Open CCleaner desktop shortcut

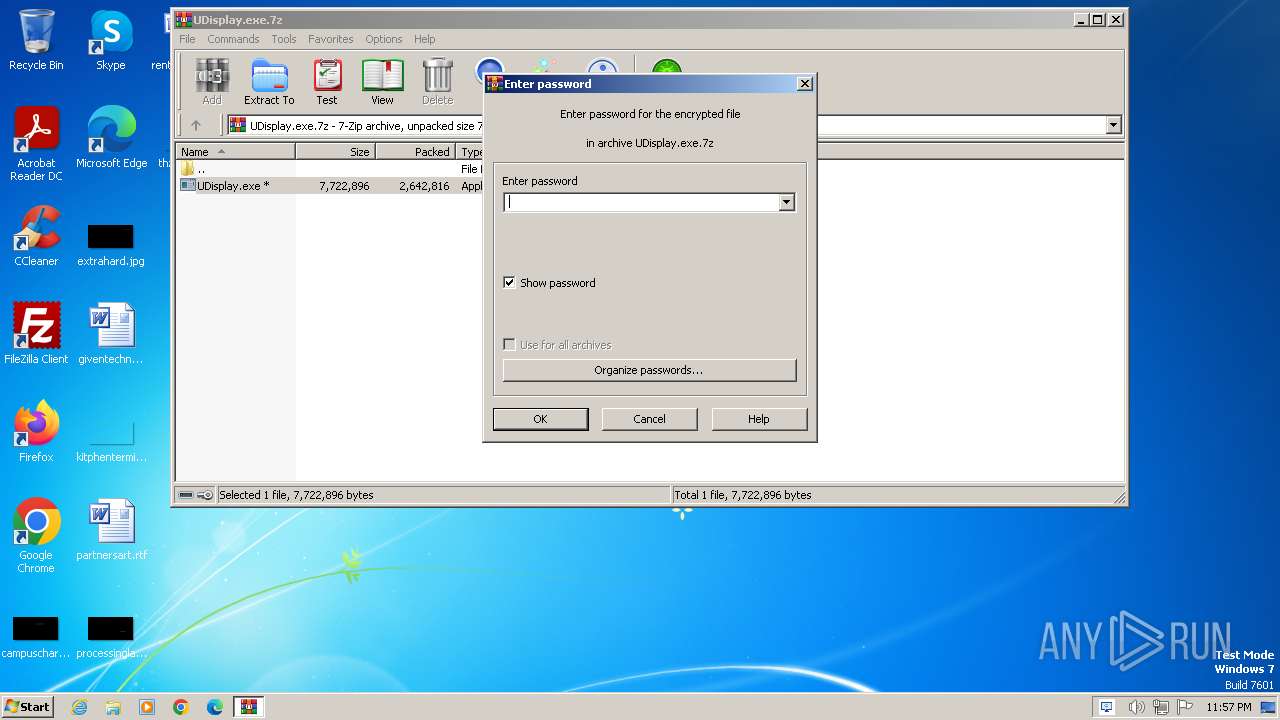coord(36,236)
